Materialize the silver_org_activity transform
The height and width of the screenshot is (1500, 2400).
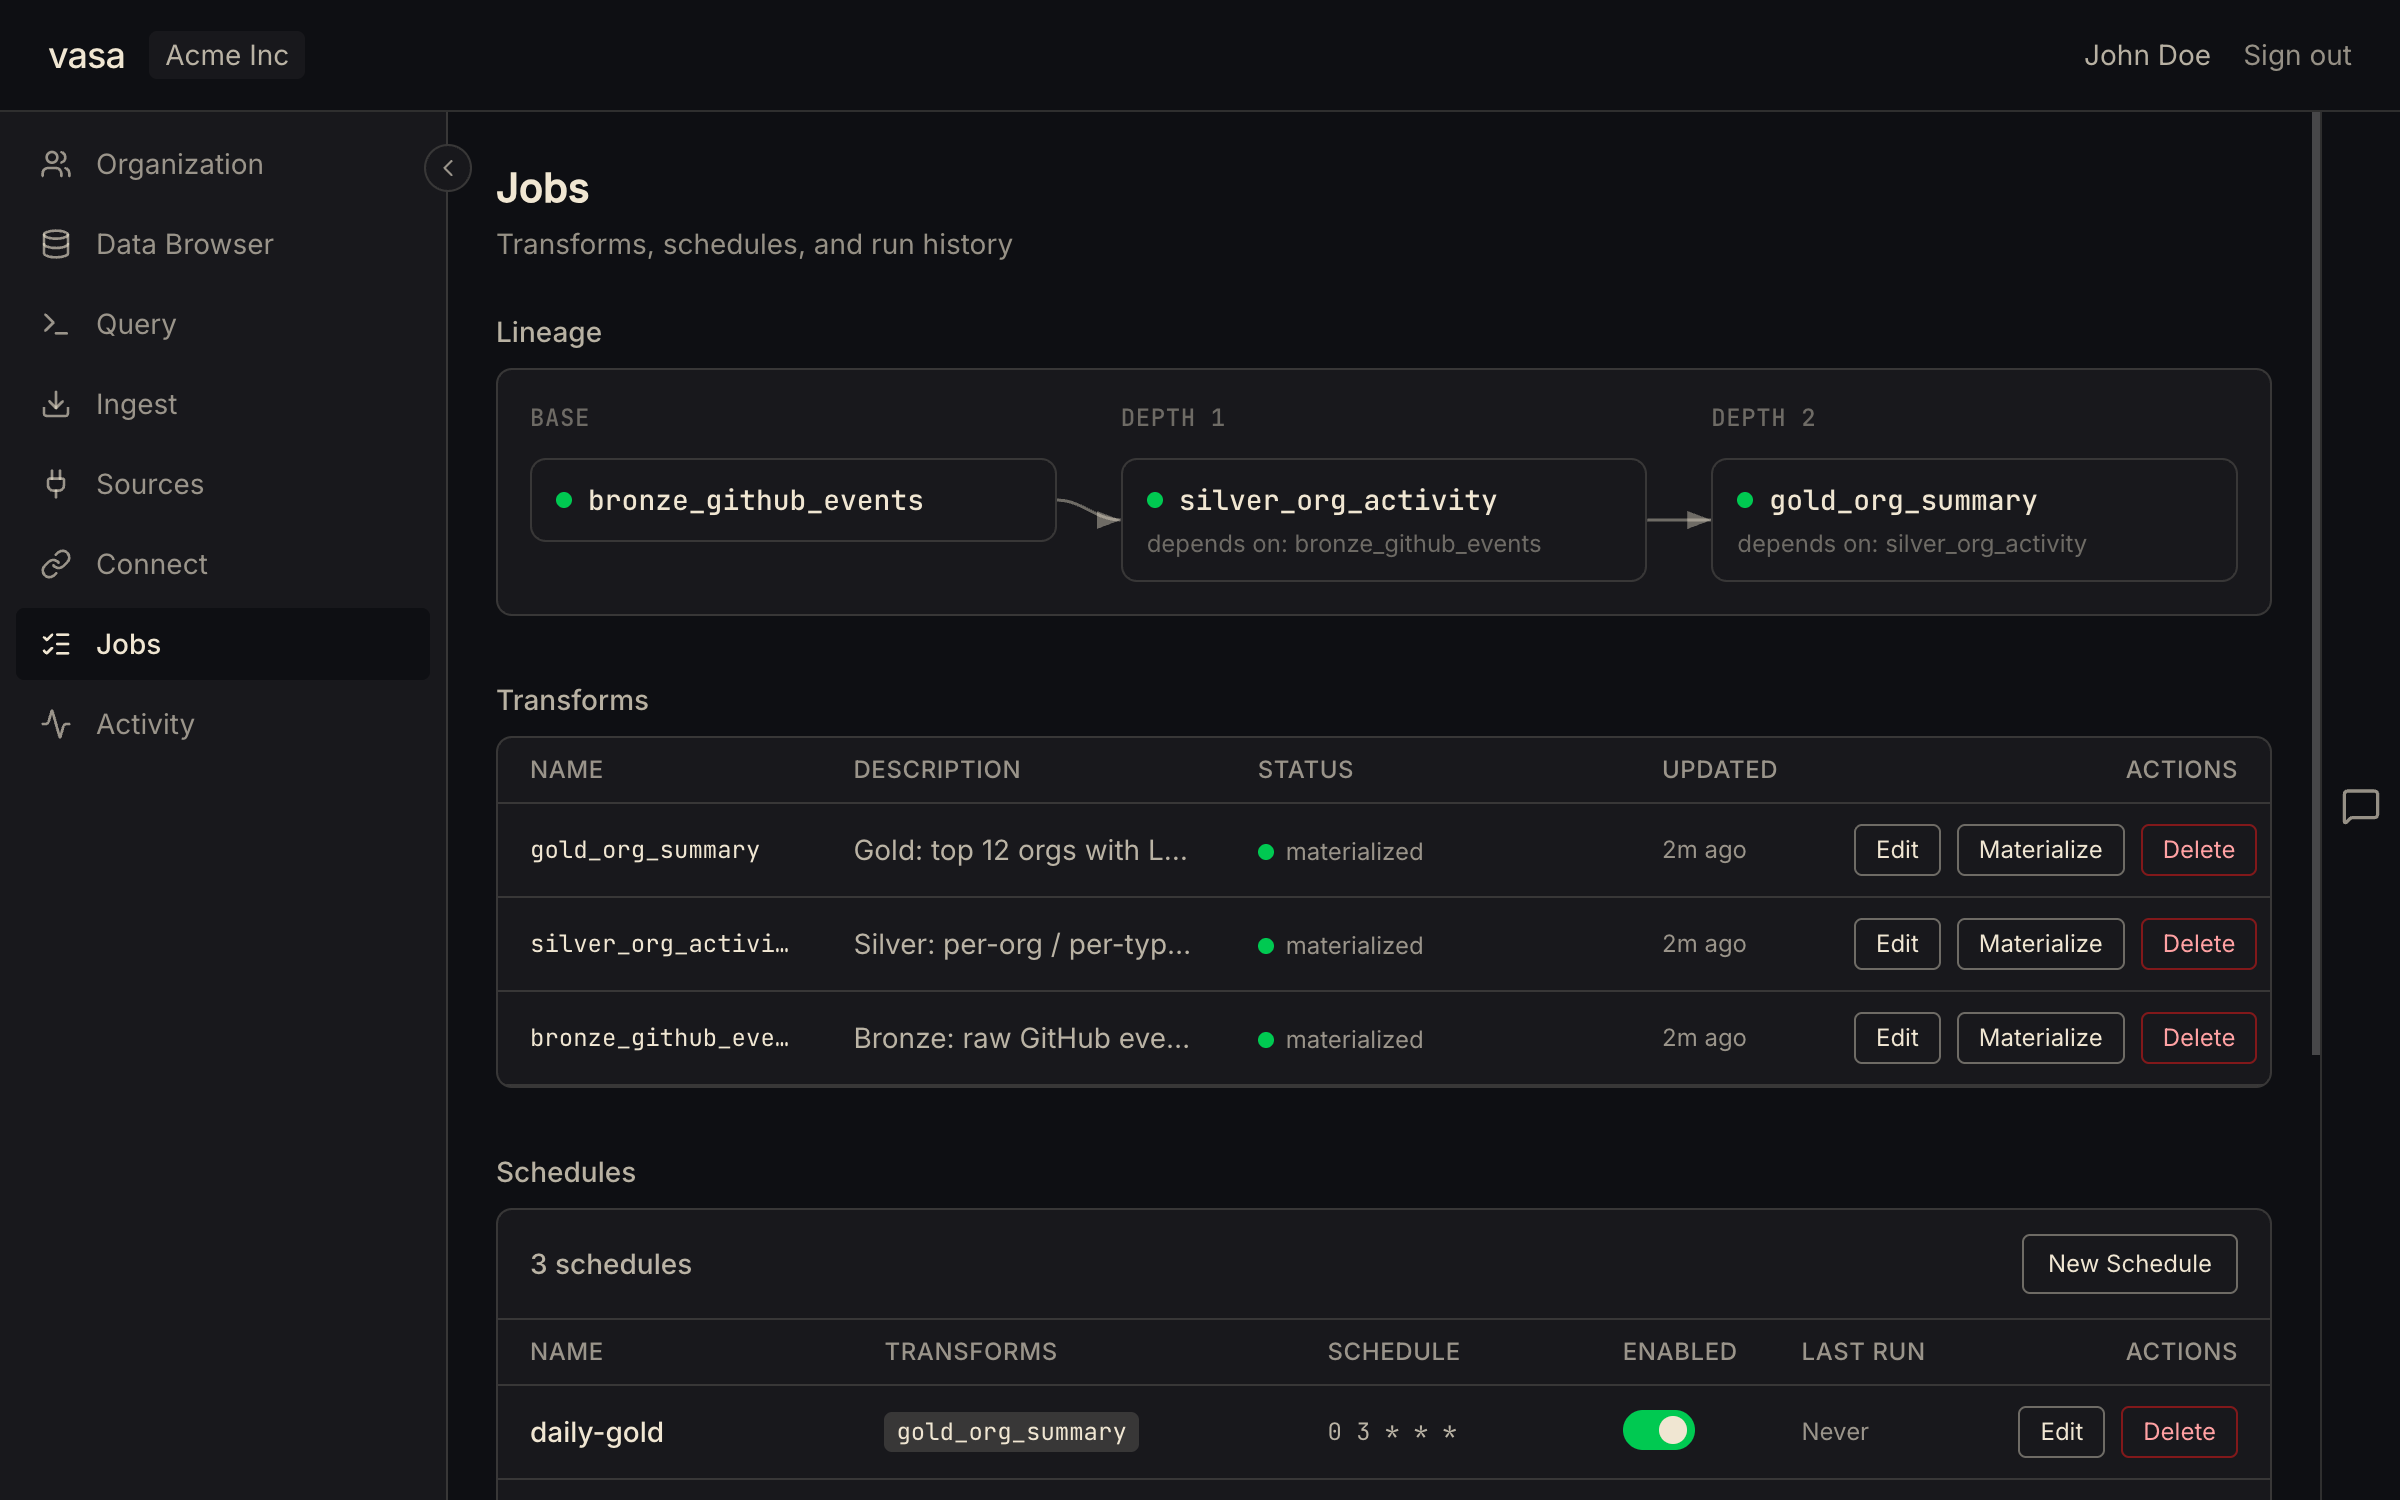[x=2040, y=944]
